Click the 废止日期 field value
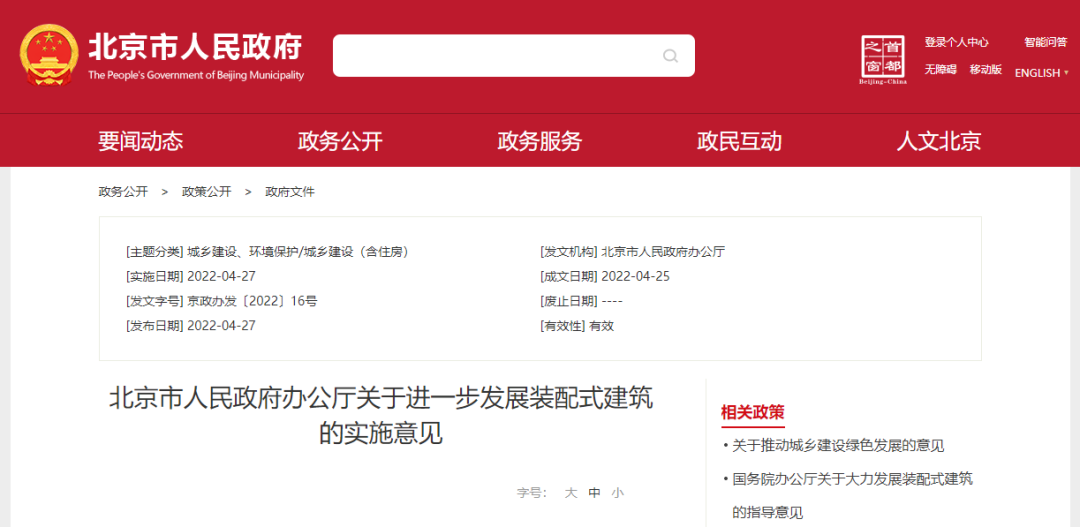Viewport: 1080px width, 527px height. point(612,301)
